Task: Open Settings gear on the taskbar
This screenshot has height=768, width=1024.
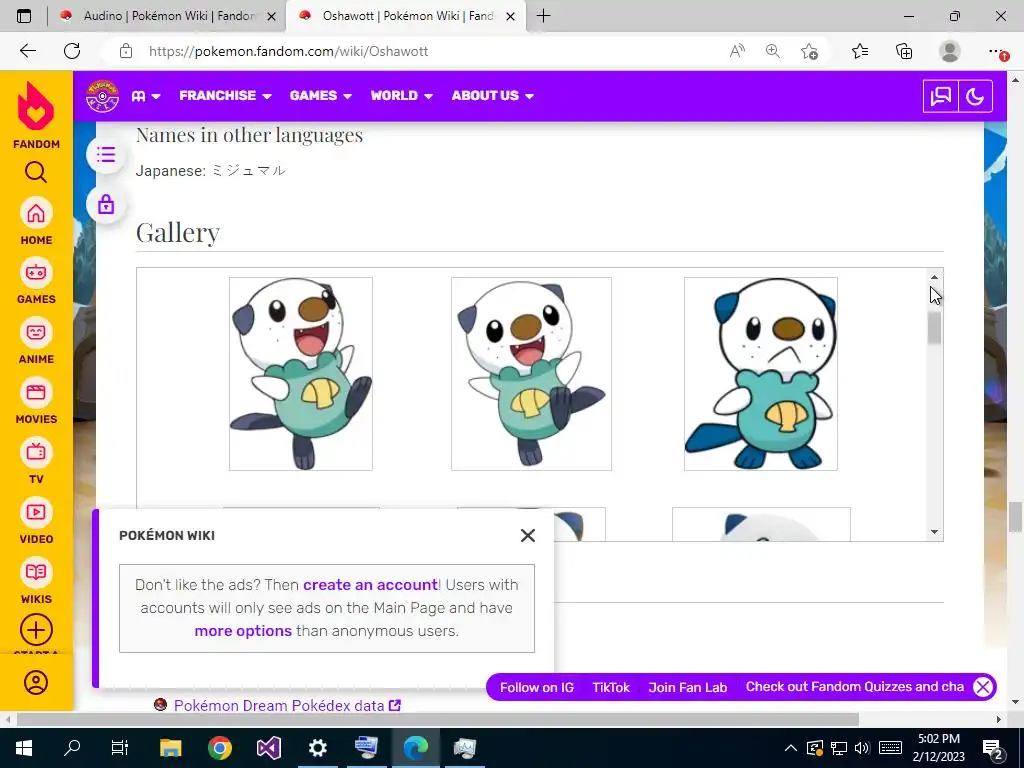Action: (x=317, y=748)
